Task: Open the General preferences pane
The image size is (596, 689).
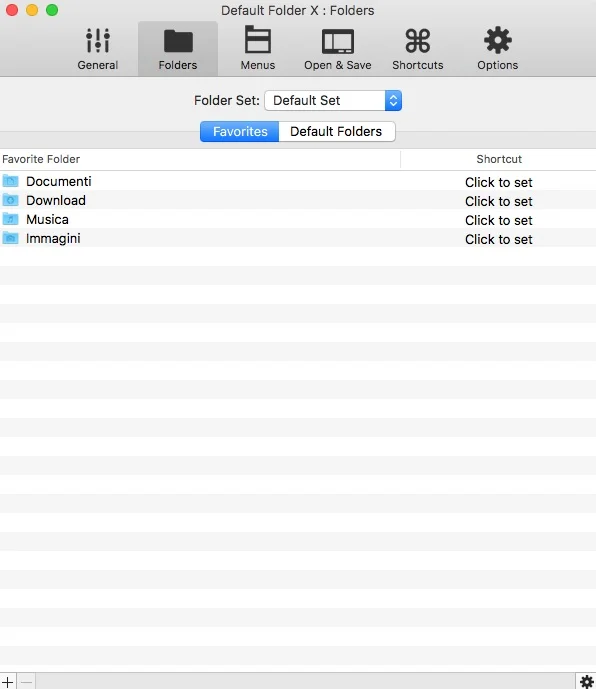Action: 98,49
